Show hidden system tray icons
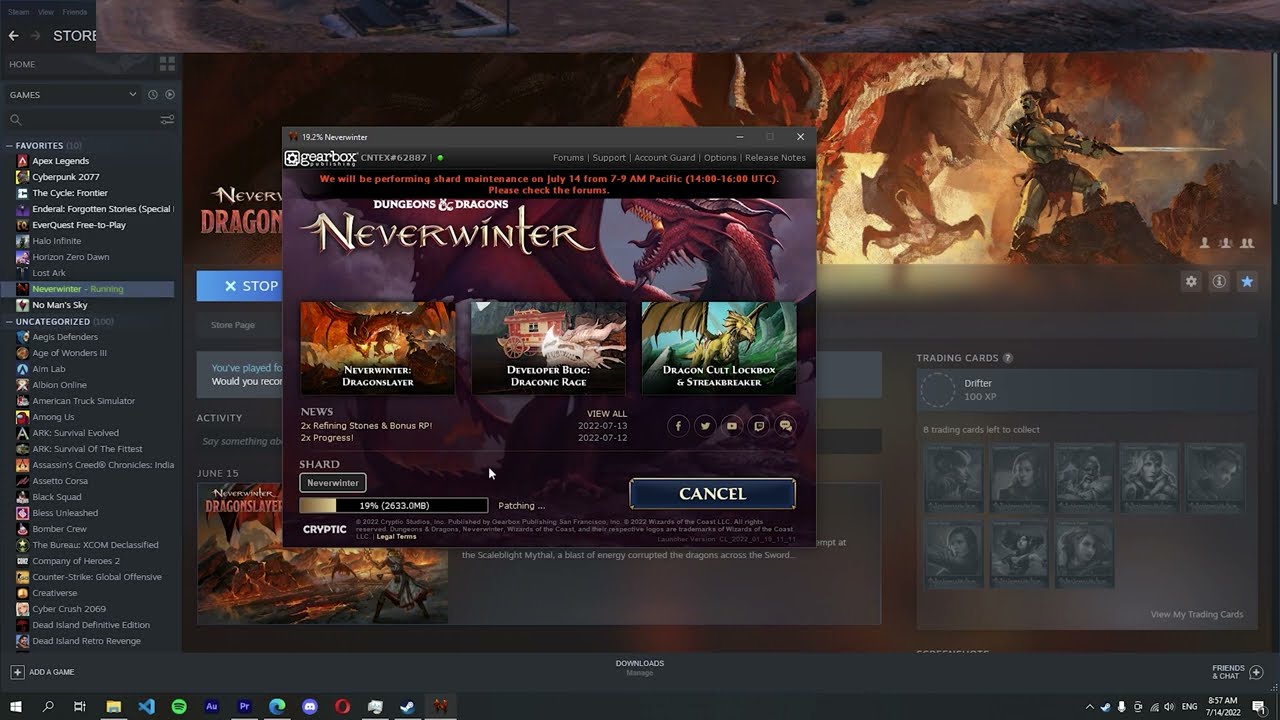 point(1090,707)
